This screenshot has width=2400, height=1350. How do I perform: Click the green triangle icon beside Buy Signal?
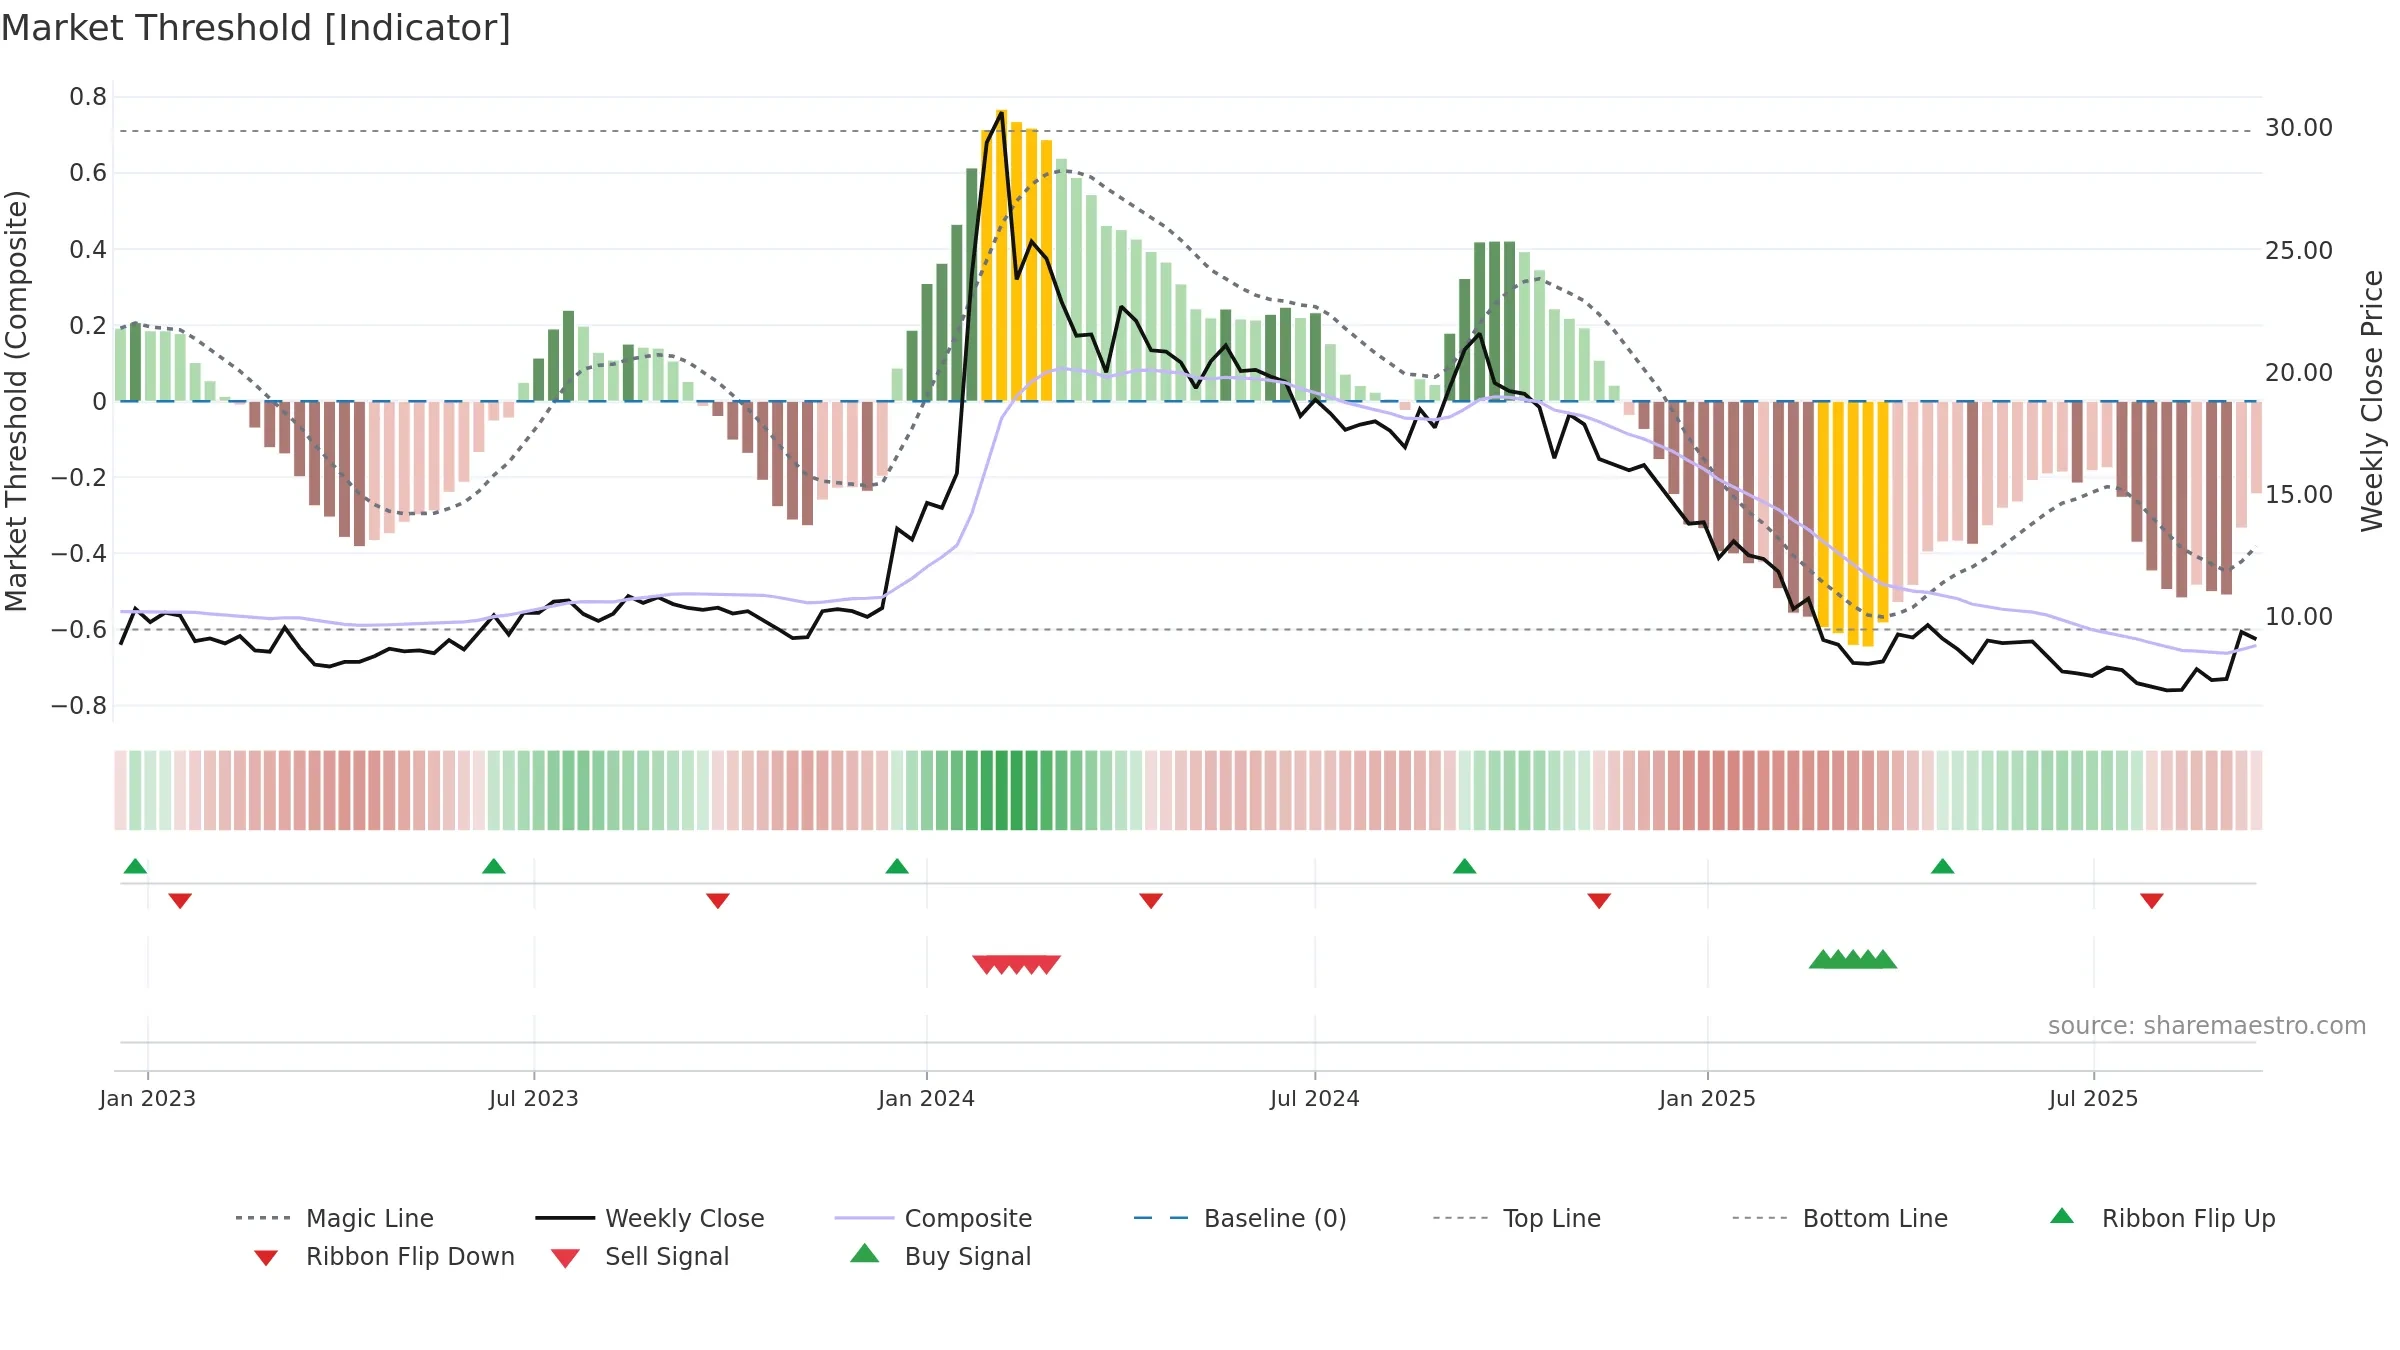(865, 1253)
